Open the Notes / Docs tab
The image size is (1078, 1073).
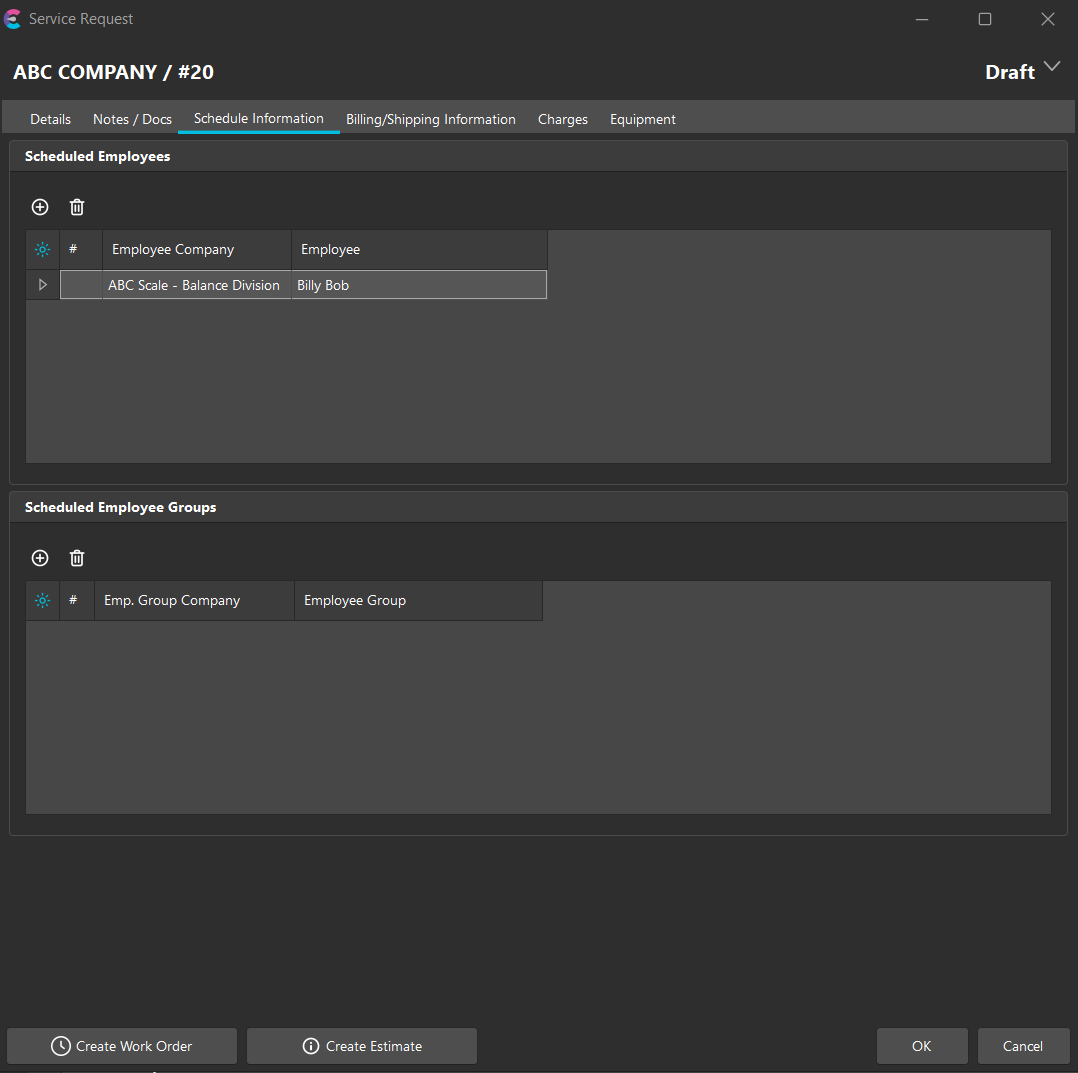132,119
